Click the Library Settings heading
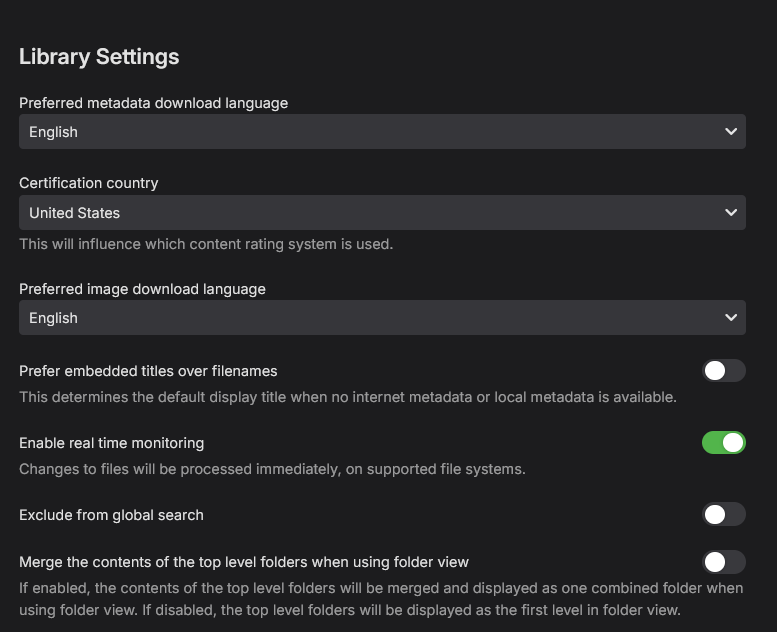The width and height of the screenshot is (777, 632). tap(99, 57)
